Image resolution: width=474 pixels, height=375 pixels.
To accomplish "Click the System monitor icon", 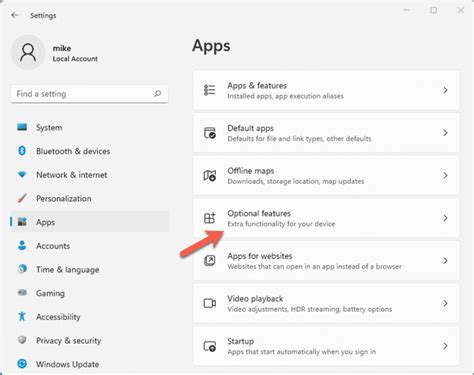I will point(22,127).
